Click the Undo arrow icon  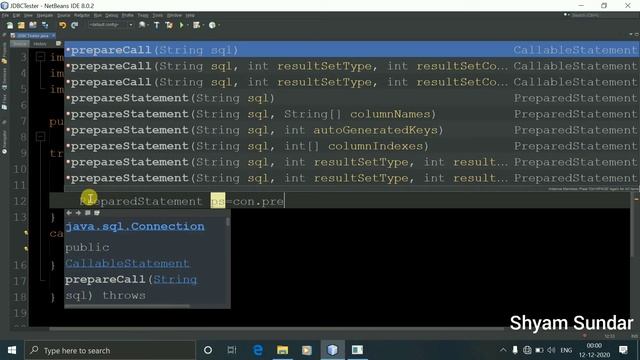[62, 25]
